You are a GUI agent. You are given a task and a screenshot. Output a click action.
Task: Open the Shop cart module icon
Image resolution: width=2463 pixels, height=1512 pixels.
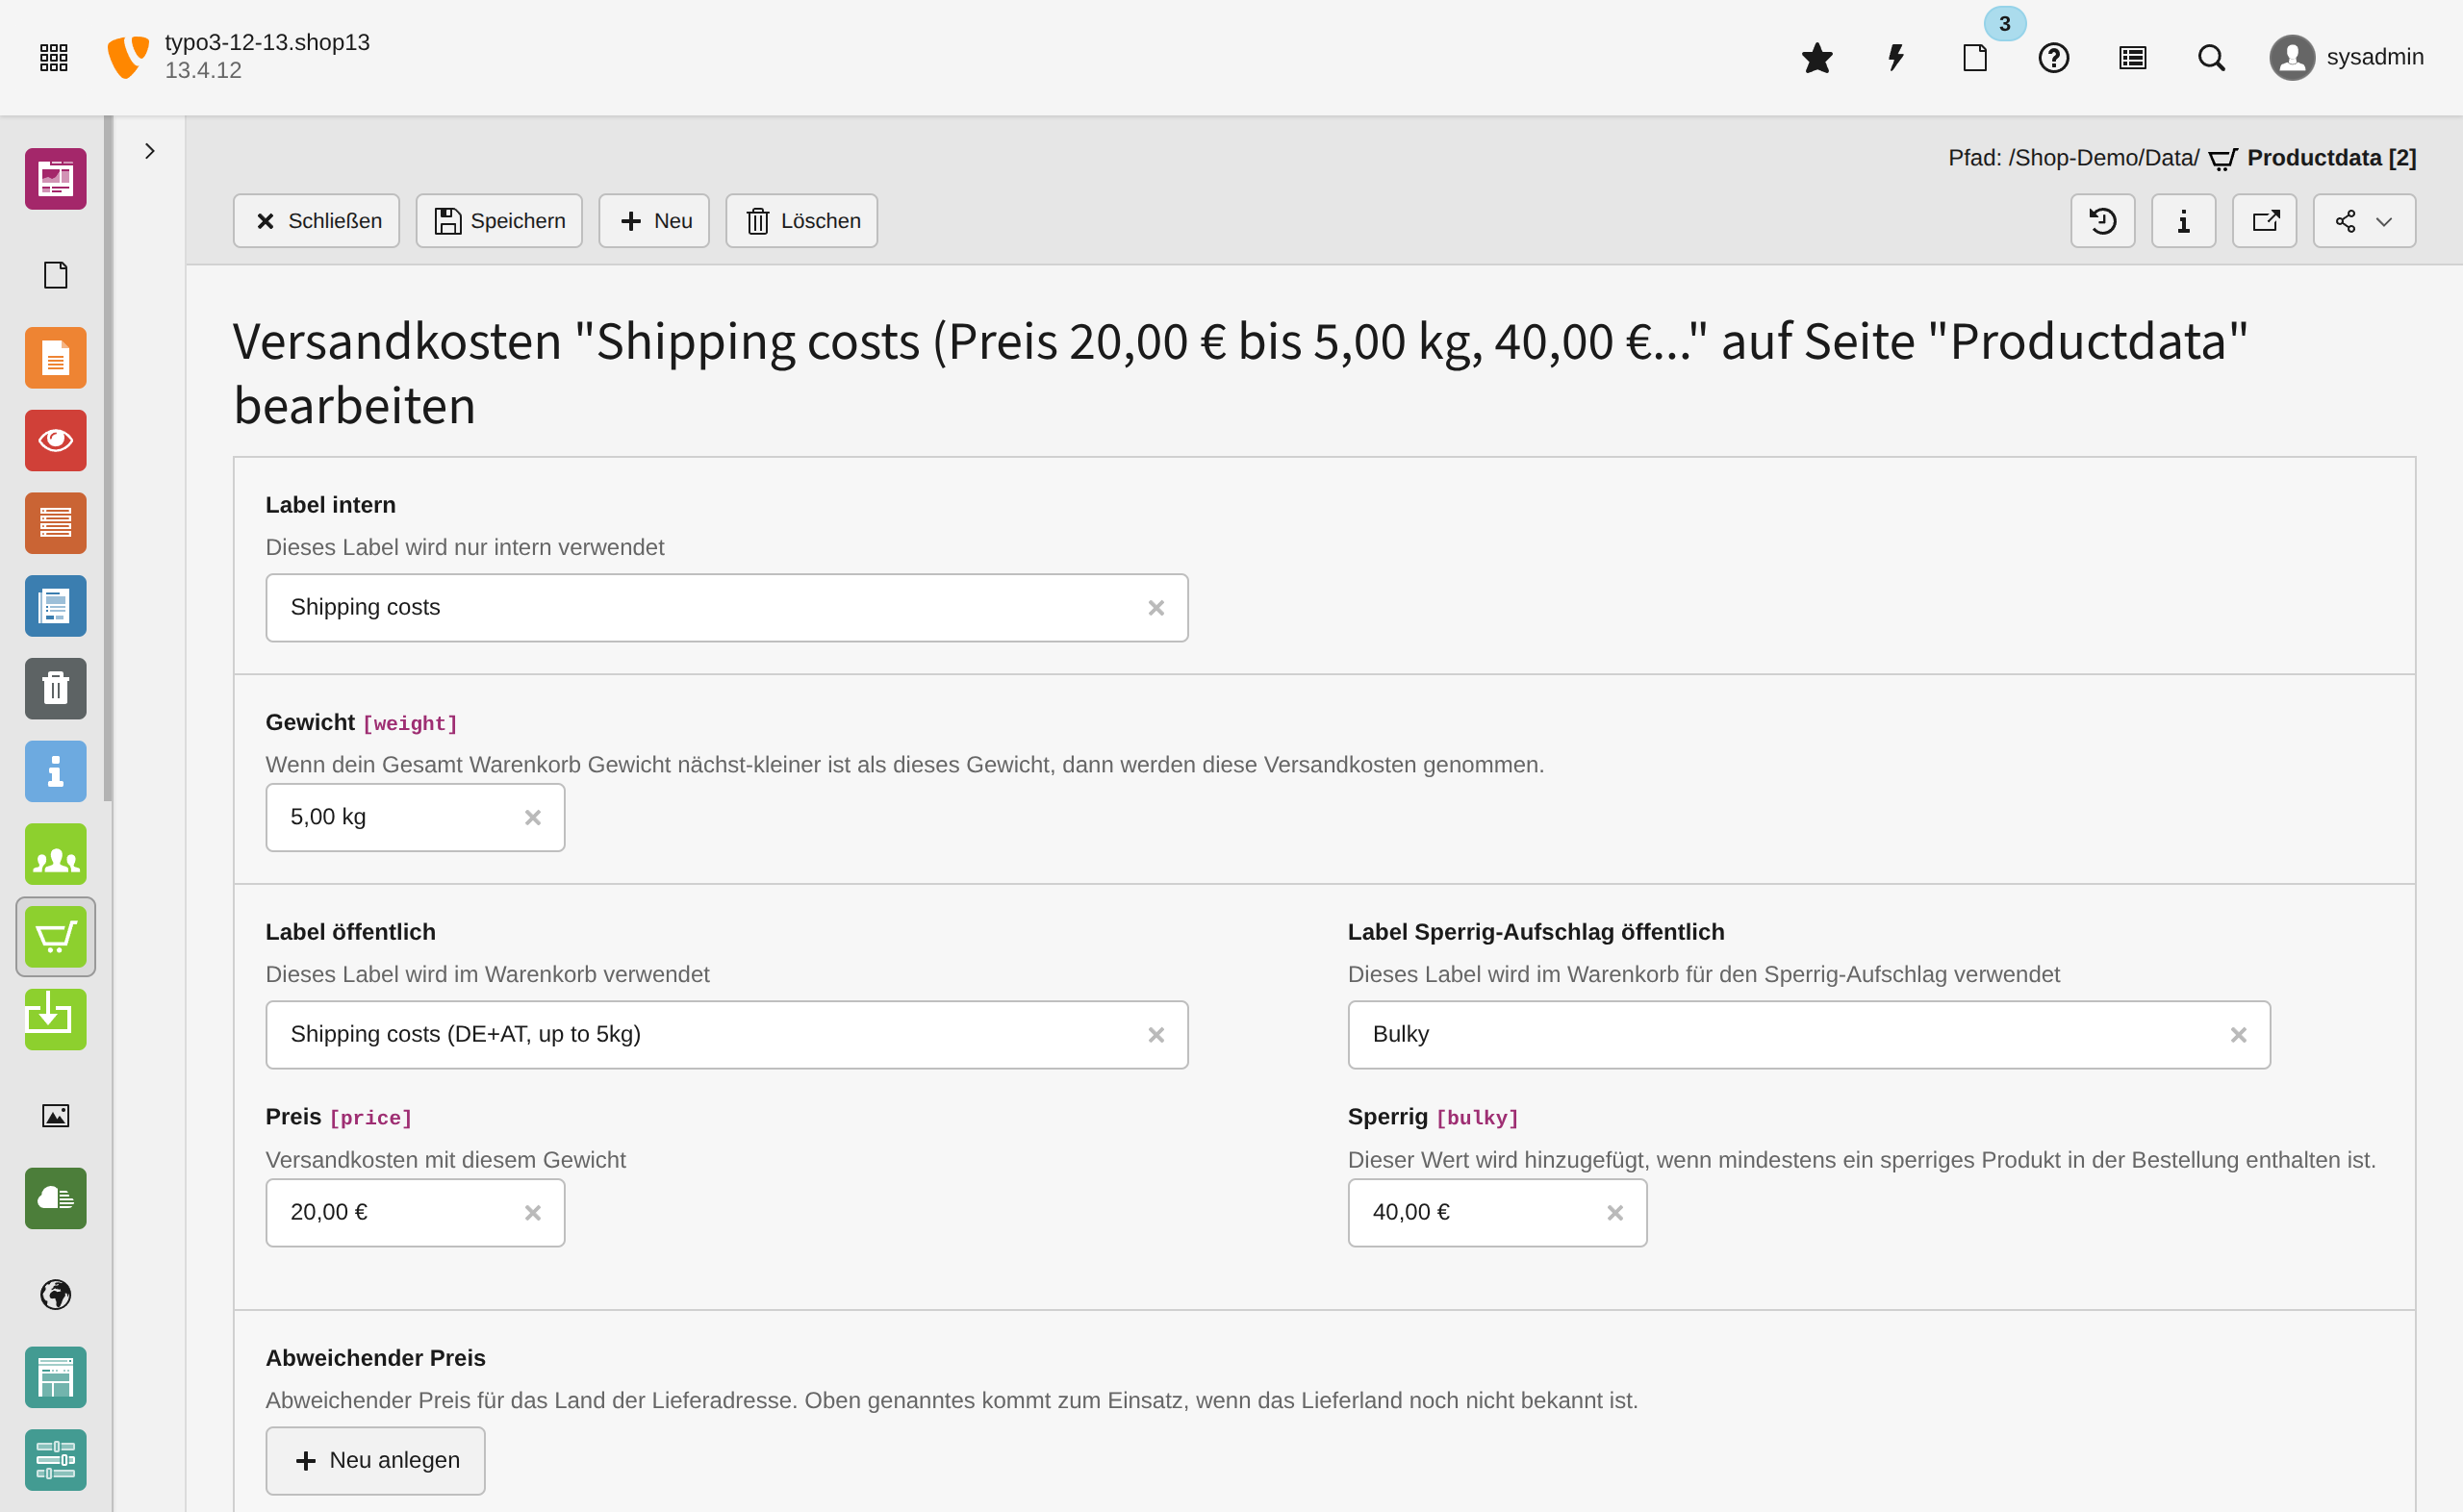[55, 937]
